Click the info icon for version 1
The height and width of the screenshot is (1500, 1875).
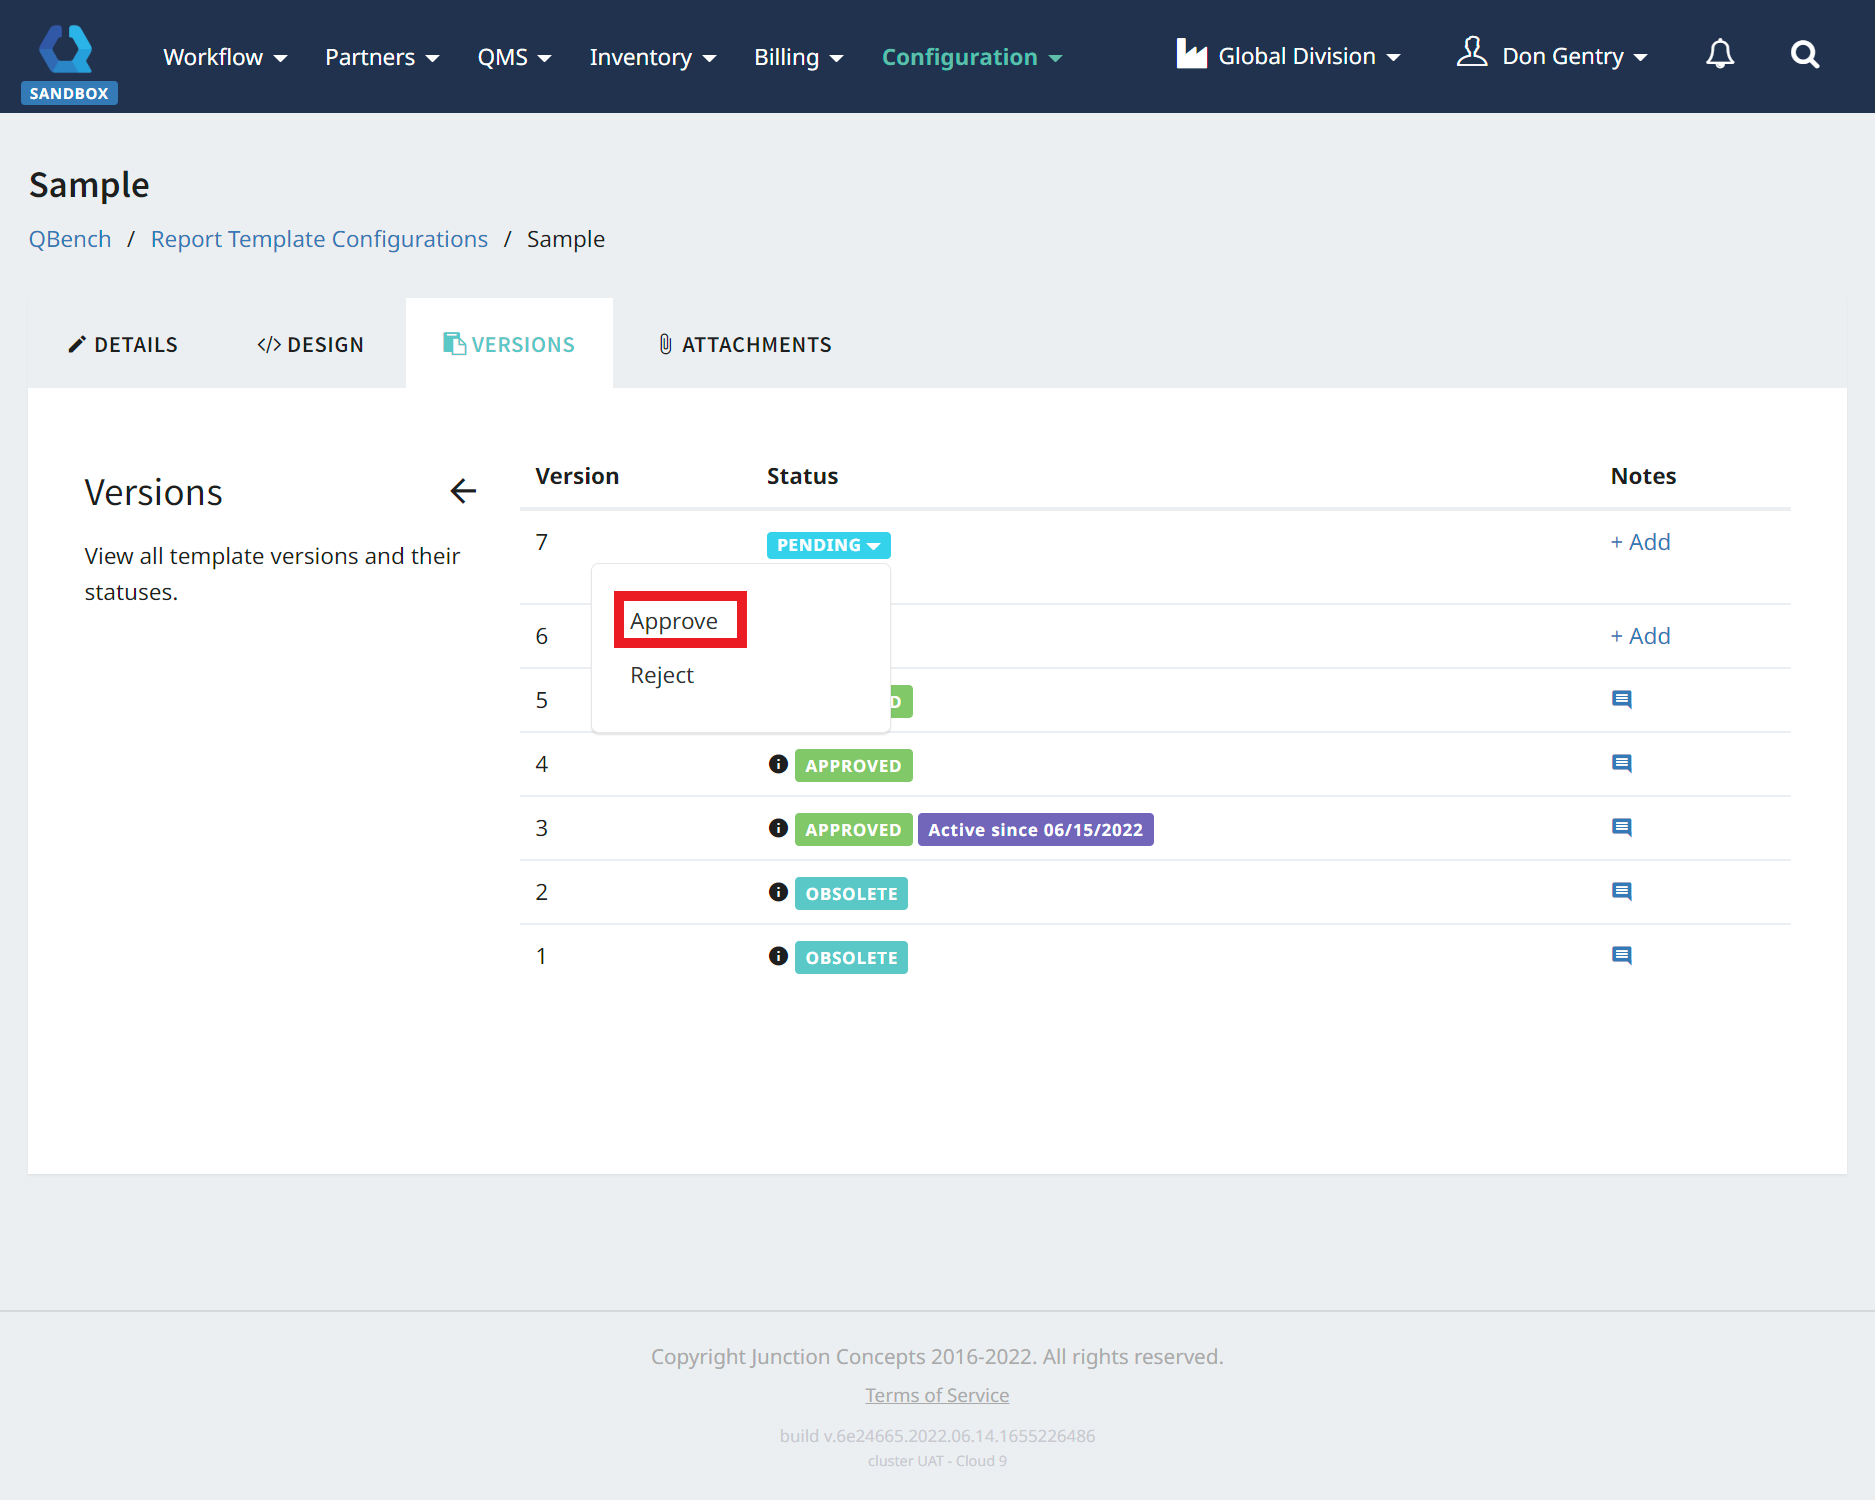click(x=778, y=956)
